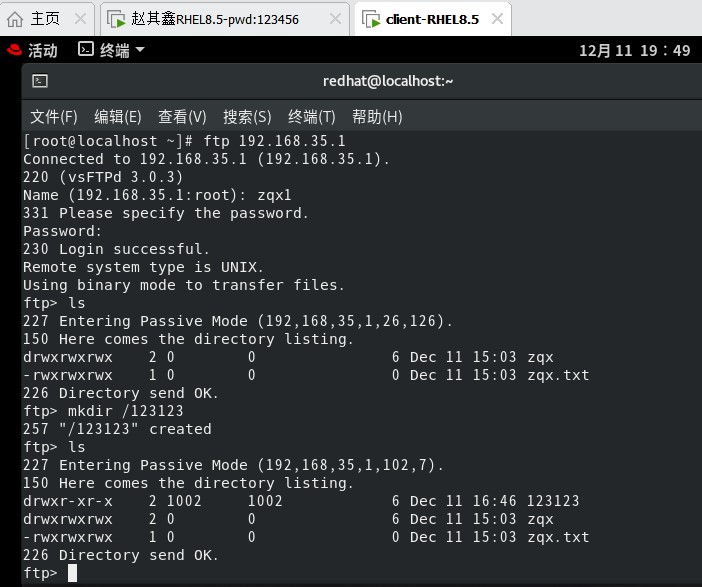Open the clock showing 12月 11 19:49
This screenshot has width=702, height=587.
point(634,51)
